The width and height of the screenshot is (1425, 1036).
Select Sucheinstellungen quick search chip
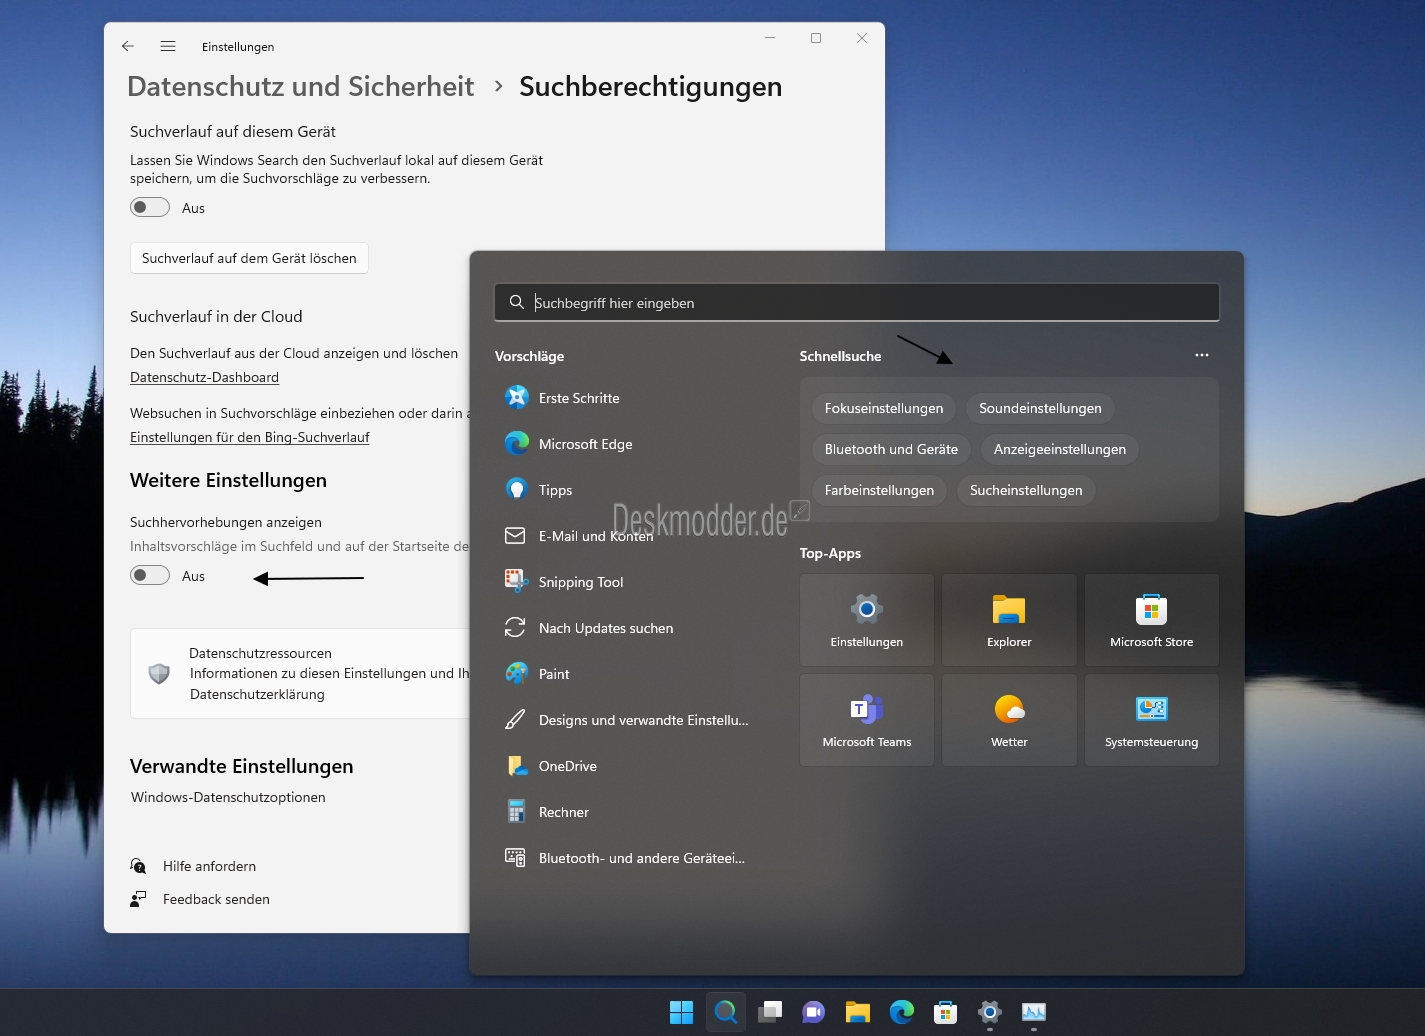[1026, 490]
